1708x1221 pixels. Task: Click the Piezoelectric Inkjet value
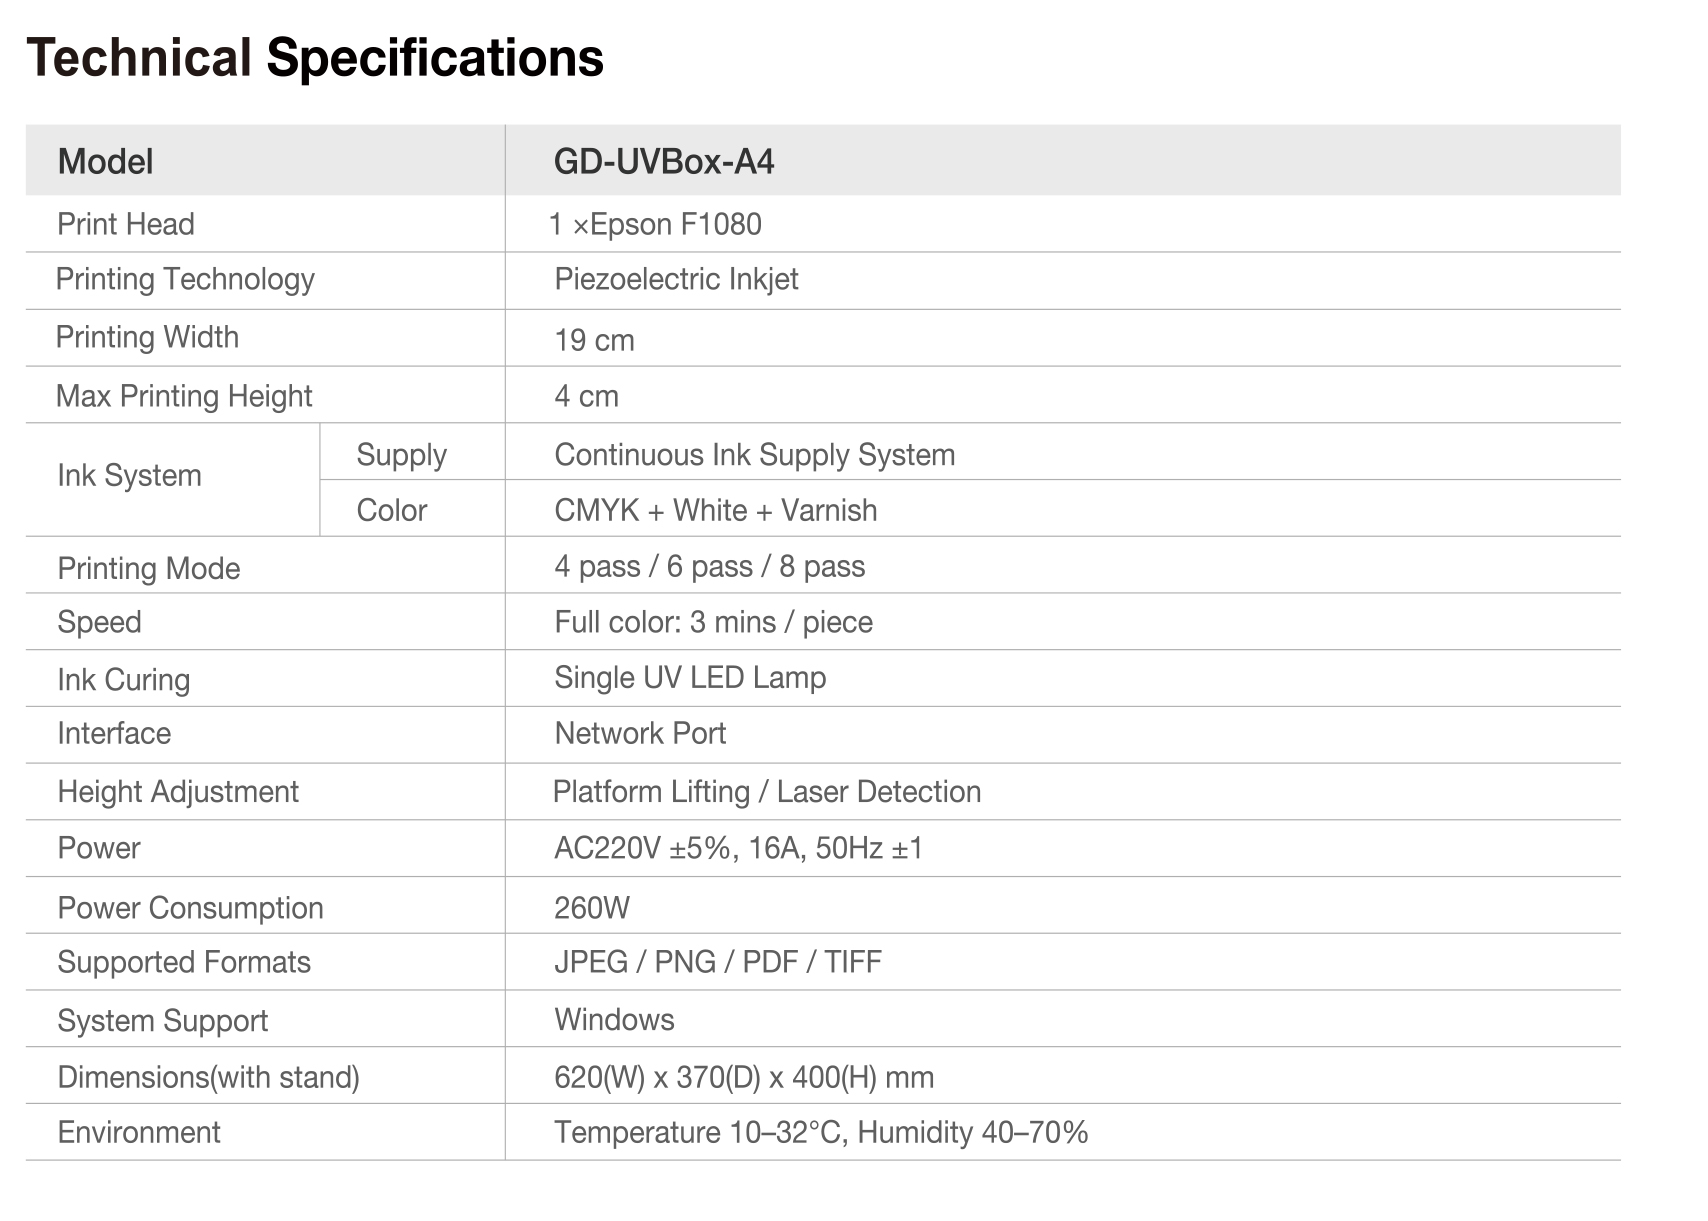click(676, 279)
